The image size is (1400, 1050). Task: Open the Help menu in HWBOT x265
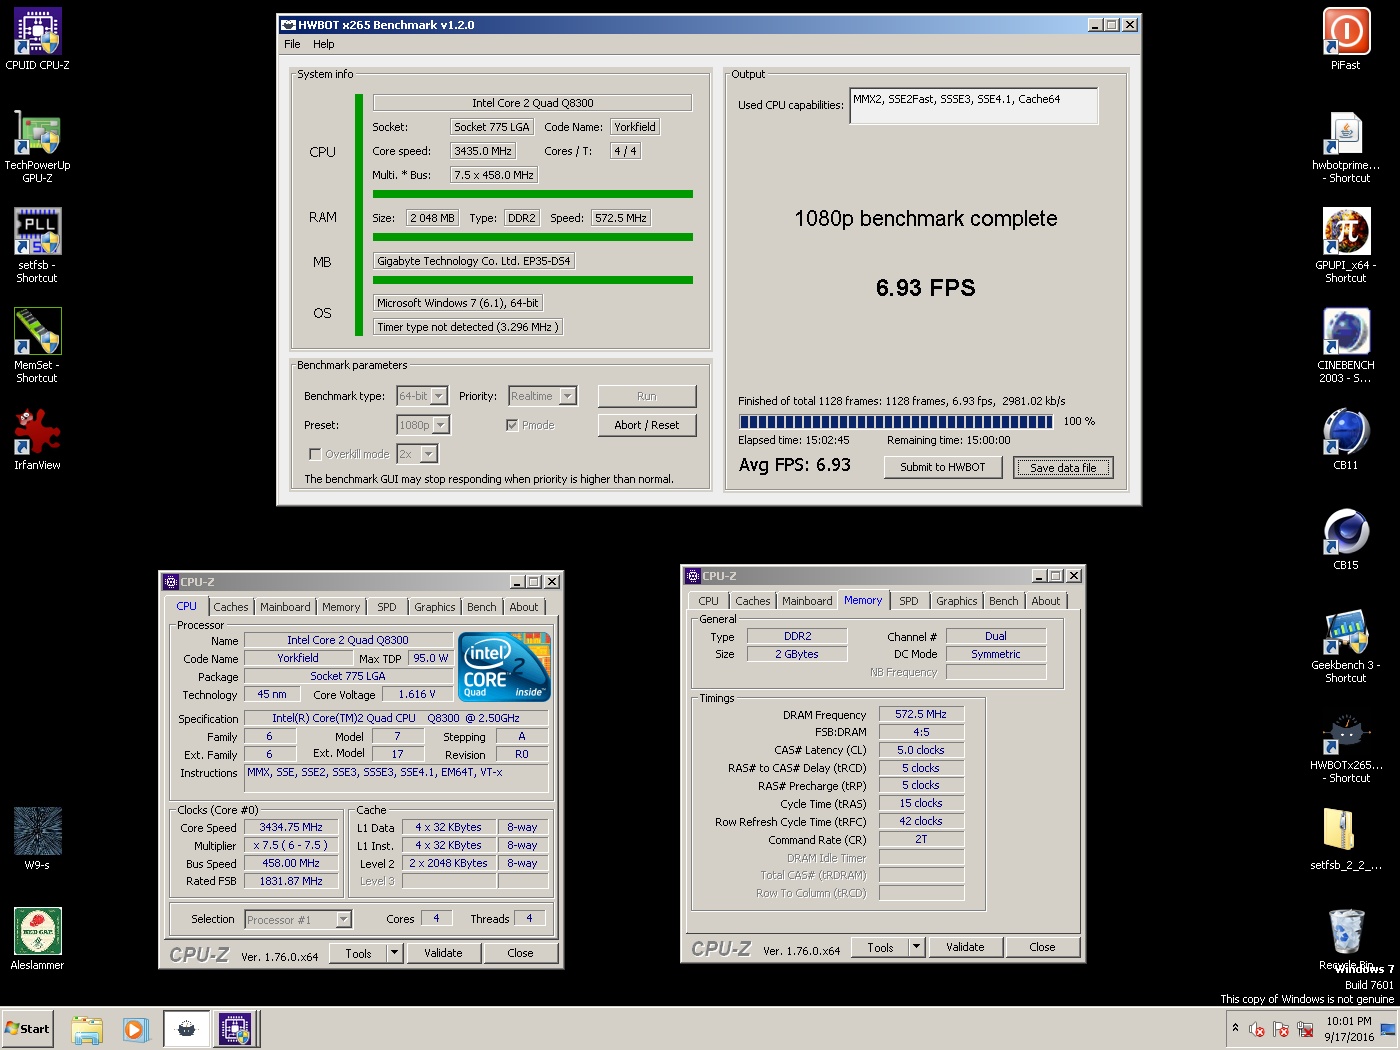[x=323, y=44]
